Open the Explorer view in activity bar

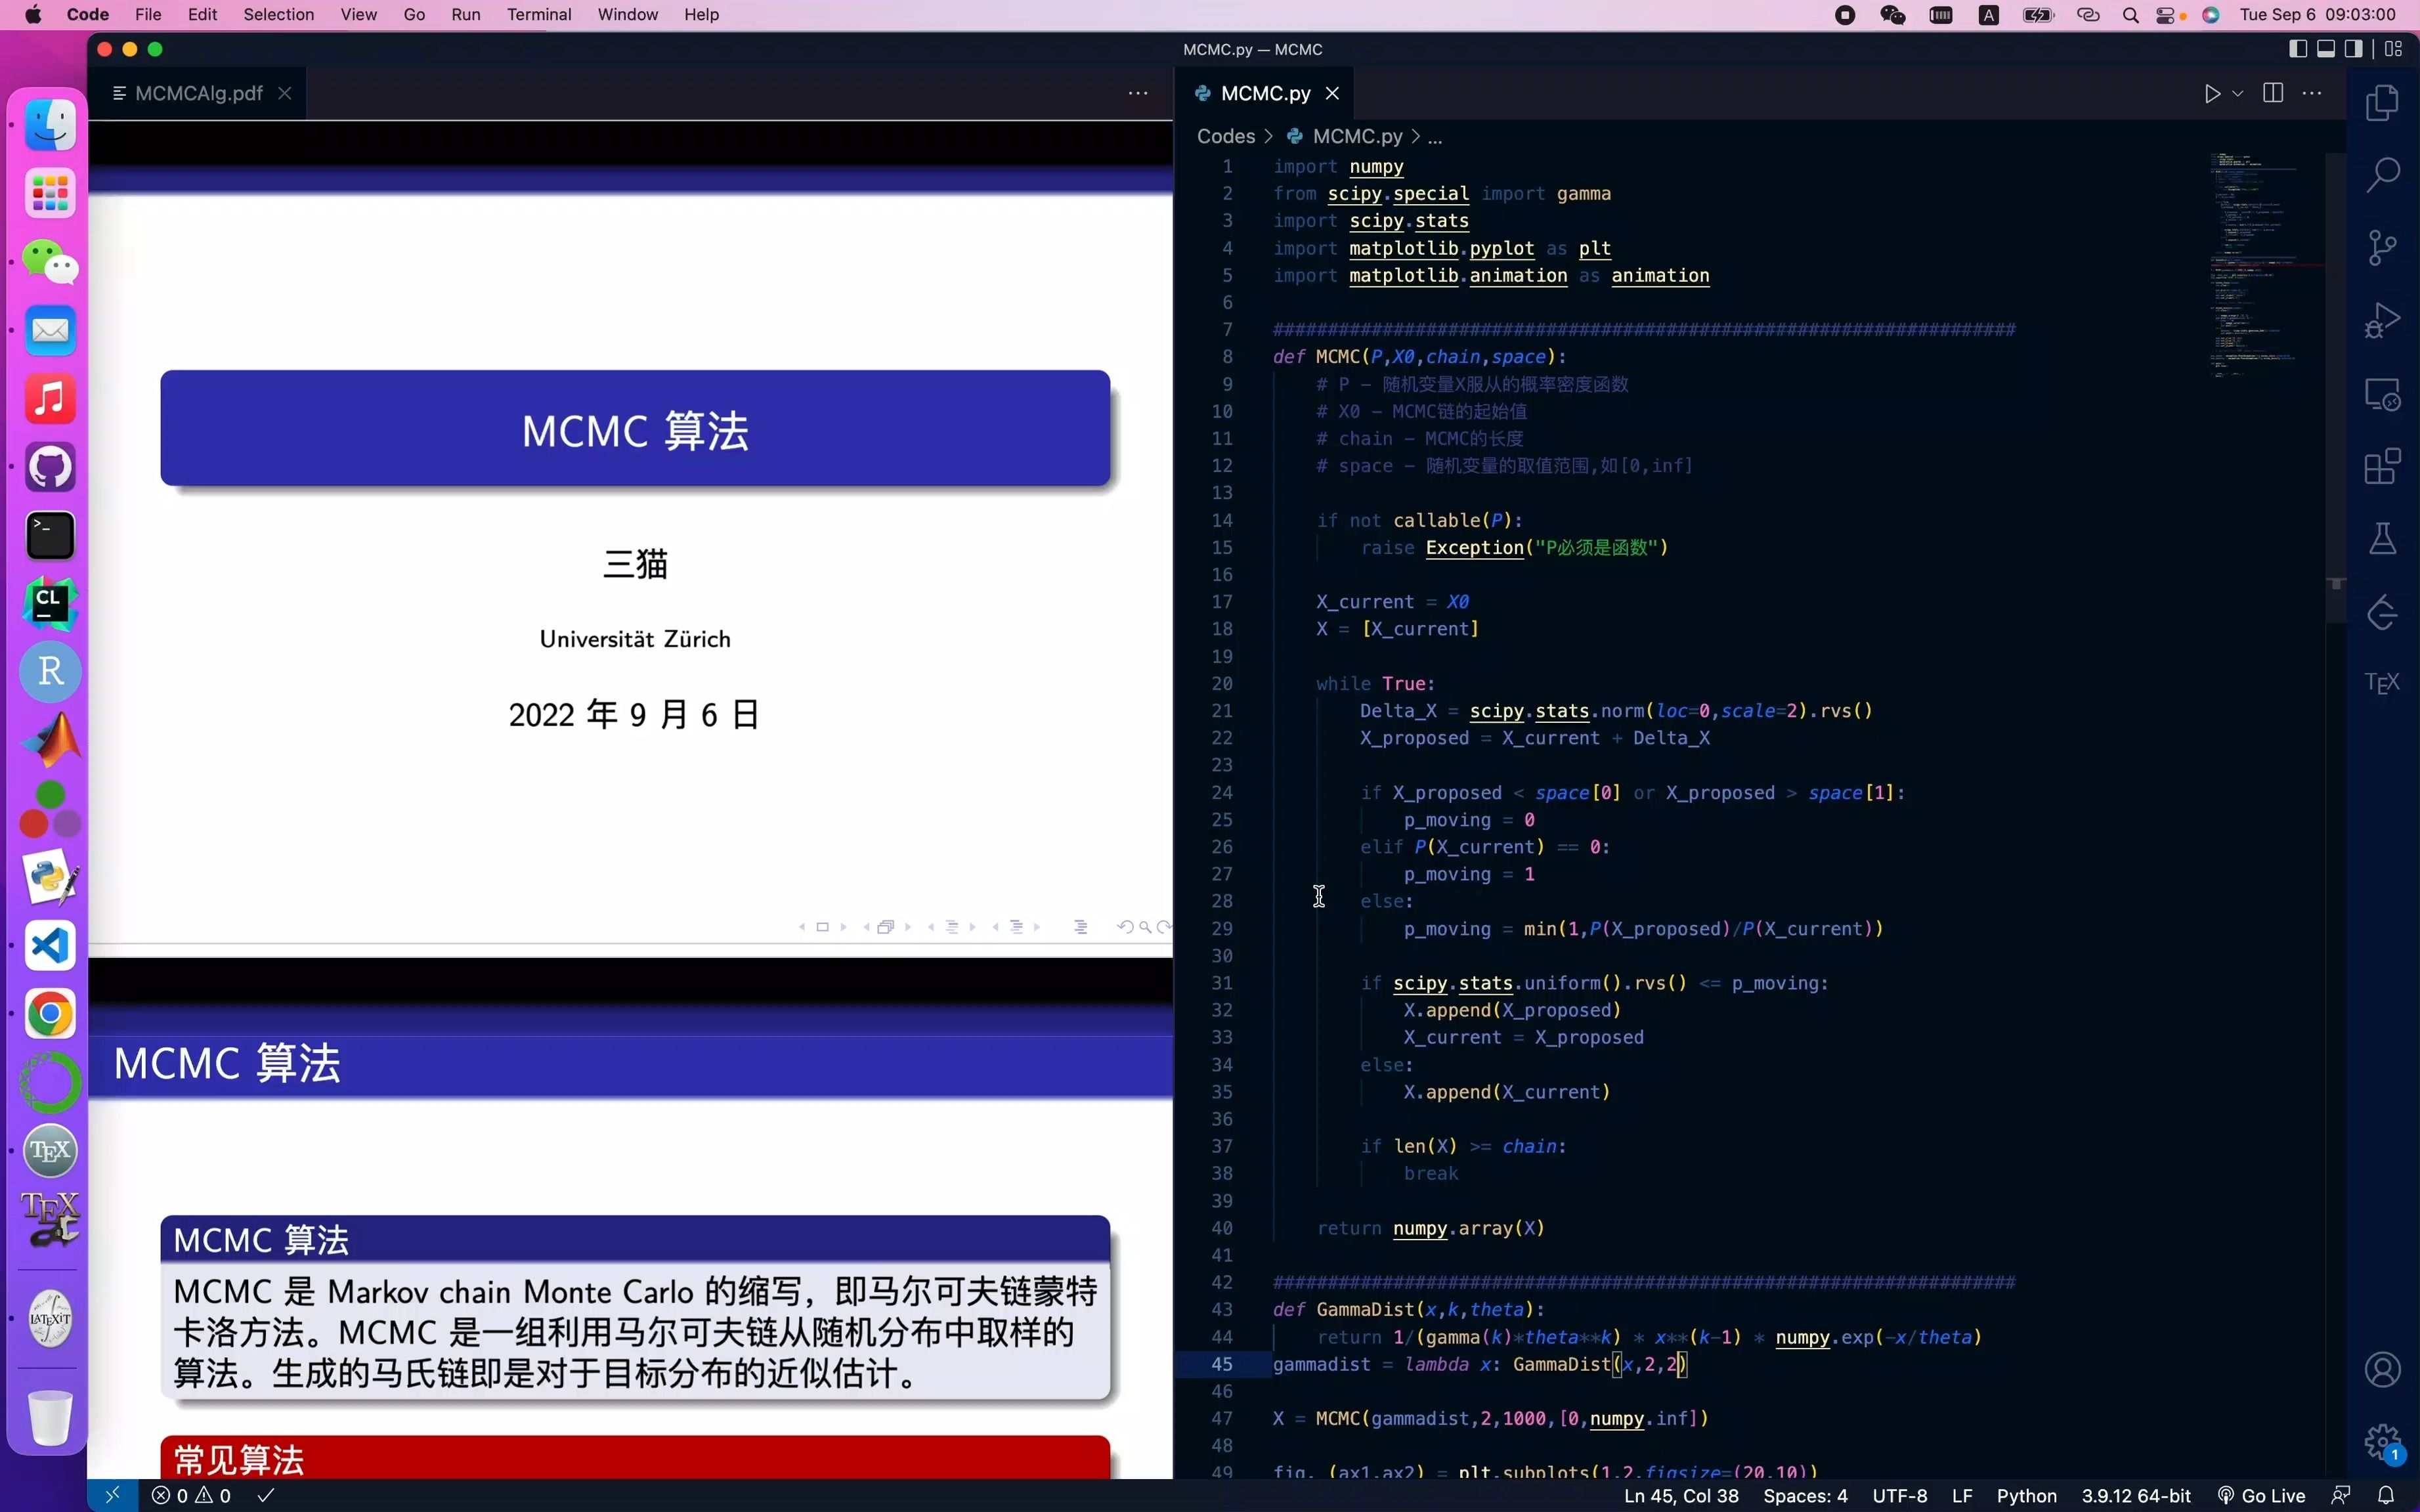coord(2382,103)
